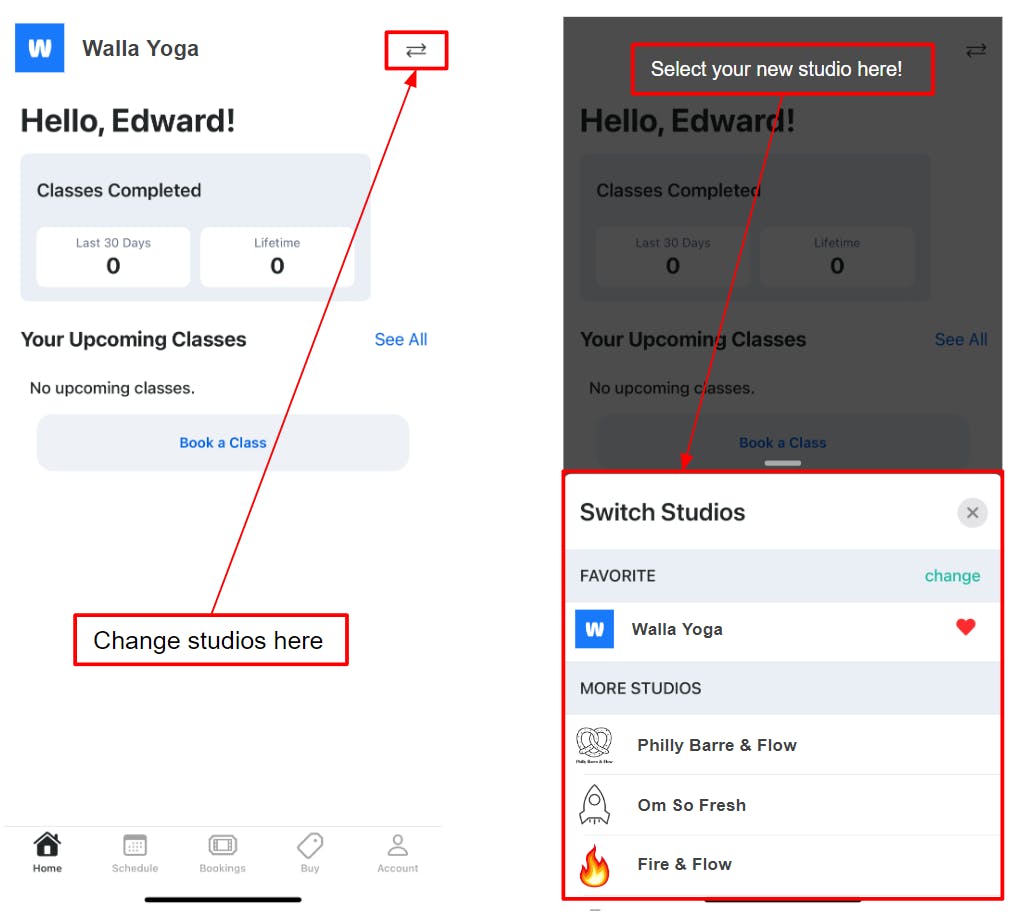The width and height of the screenshot is (1012, 917).
Task: Open the Schedule tab
Action: [x=135, y=852]
